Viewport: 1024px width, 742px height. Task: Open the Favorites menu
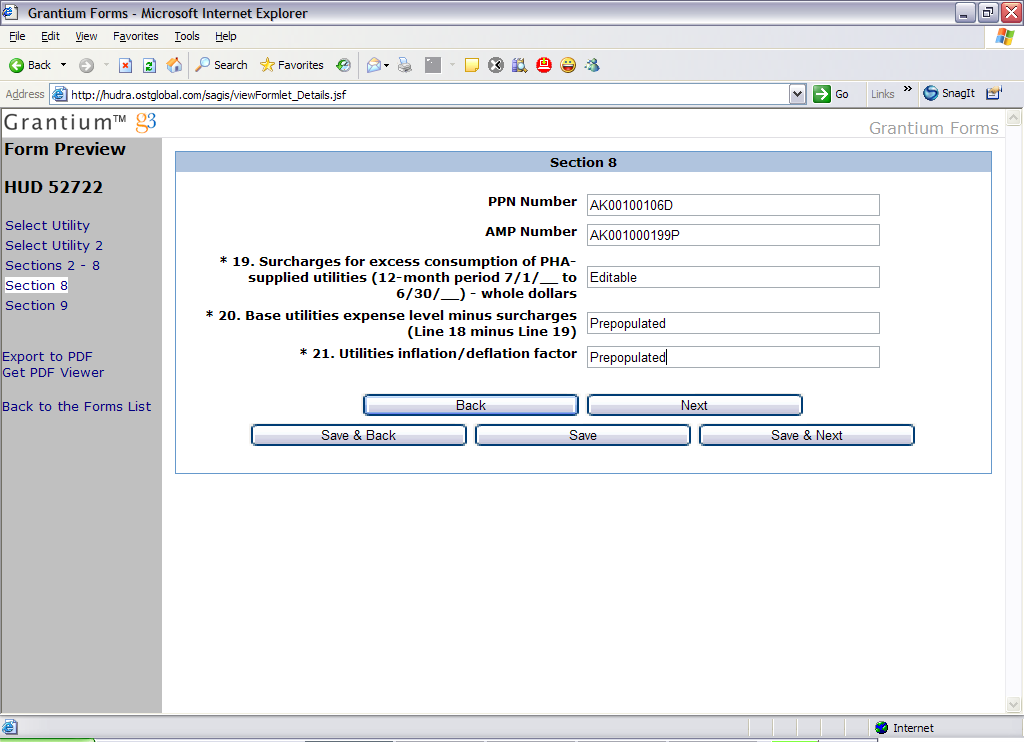(136, 37)
